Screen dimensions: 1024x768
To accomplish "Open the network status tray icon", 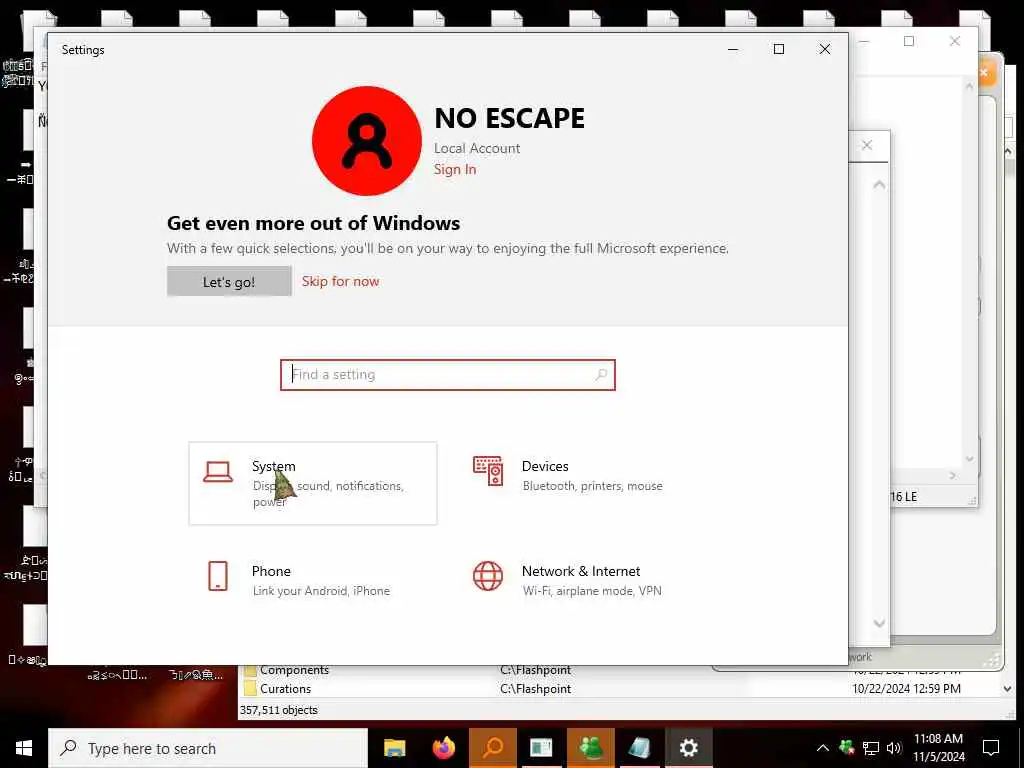I will (x=871, y=748).
